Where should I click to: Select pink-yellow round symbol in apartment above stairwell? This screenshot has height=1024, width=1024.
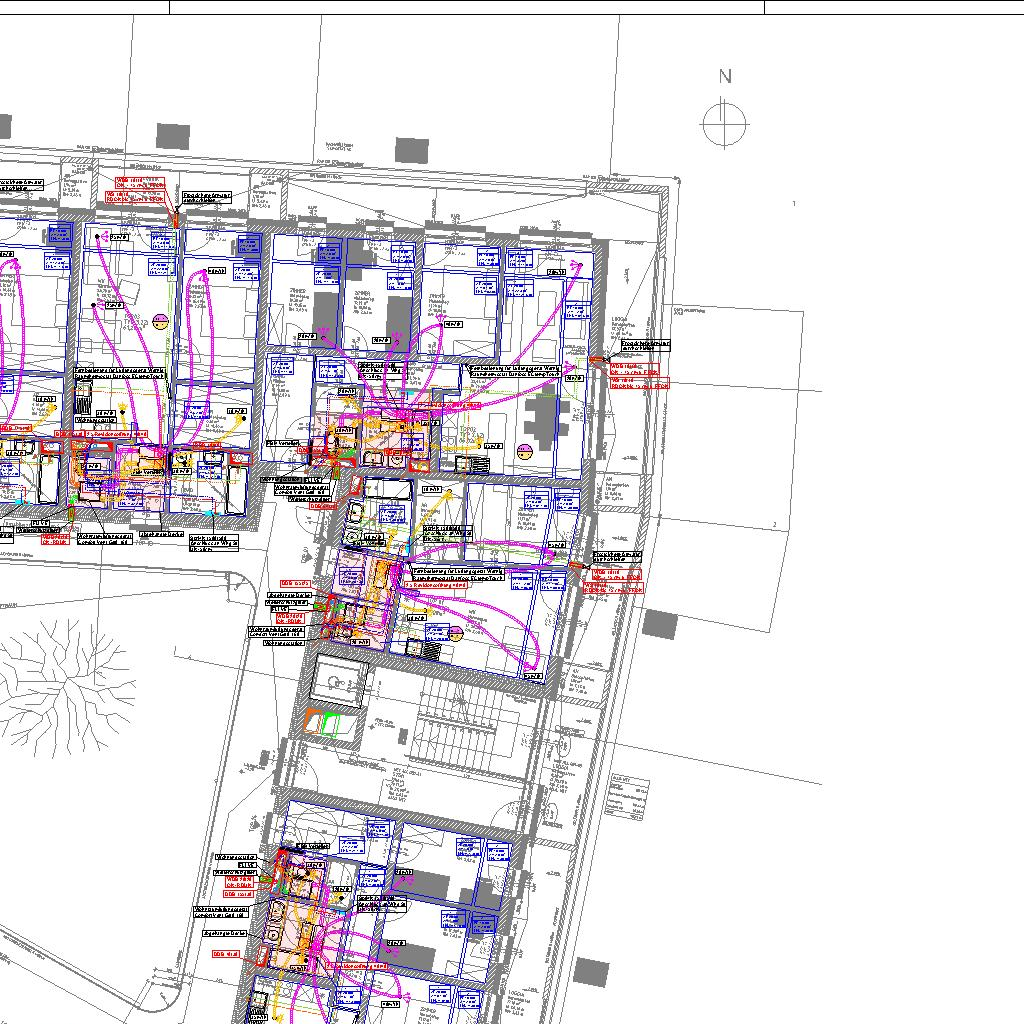point(456,632)
